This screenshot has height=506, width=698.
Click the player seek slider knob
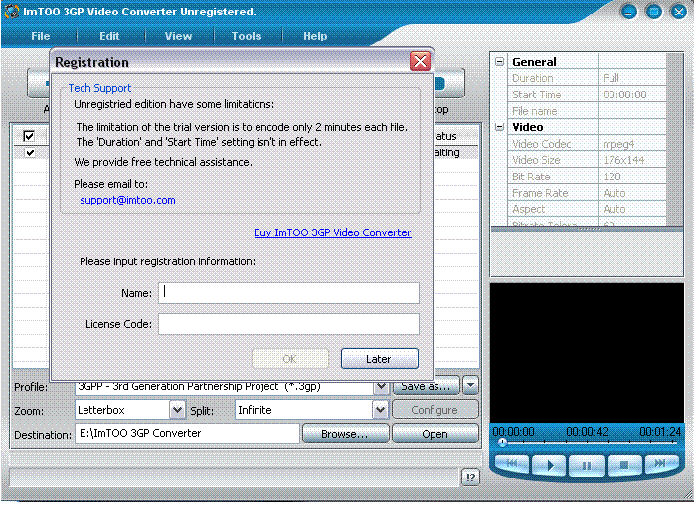[502, 442]
